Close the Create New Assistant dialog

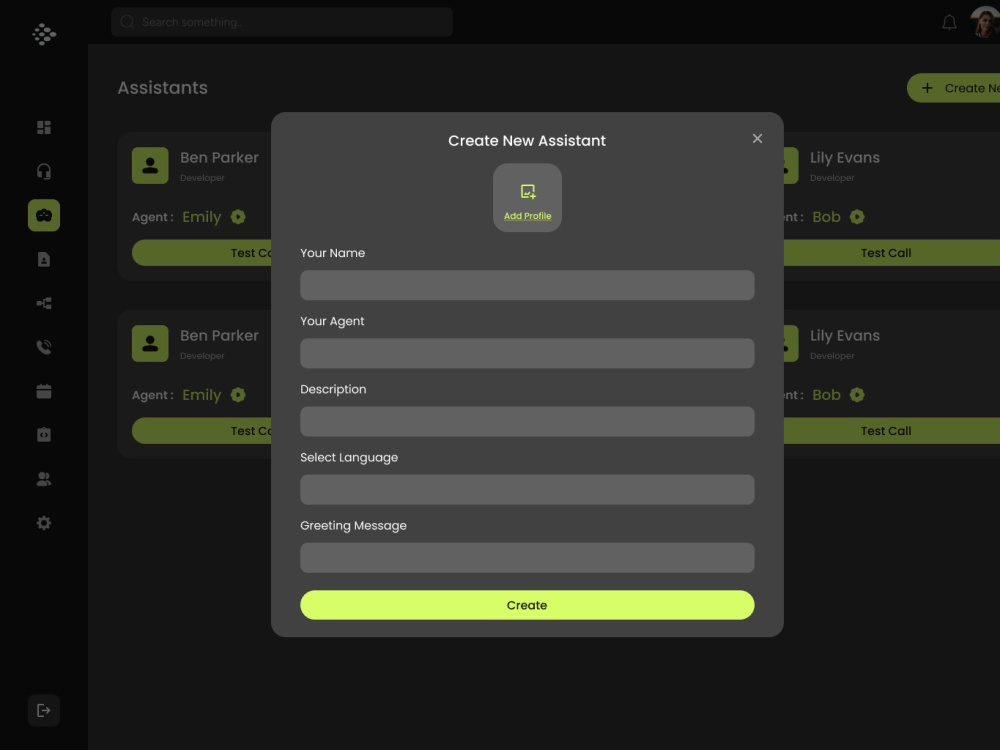(757, 138)
